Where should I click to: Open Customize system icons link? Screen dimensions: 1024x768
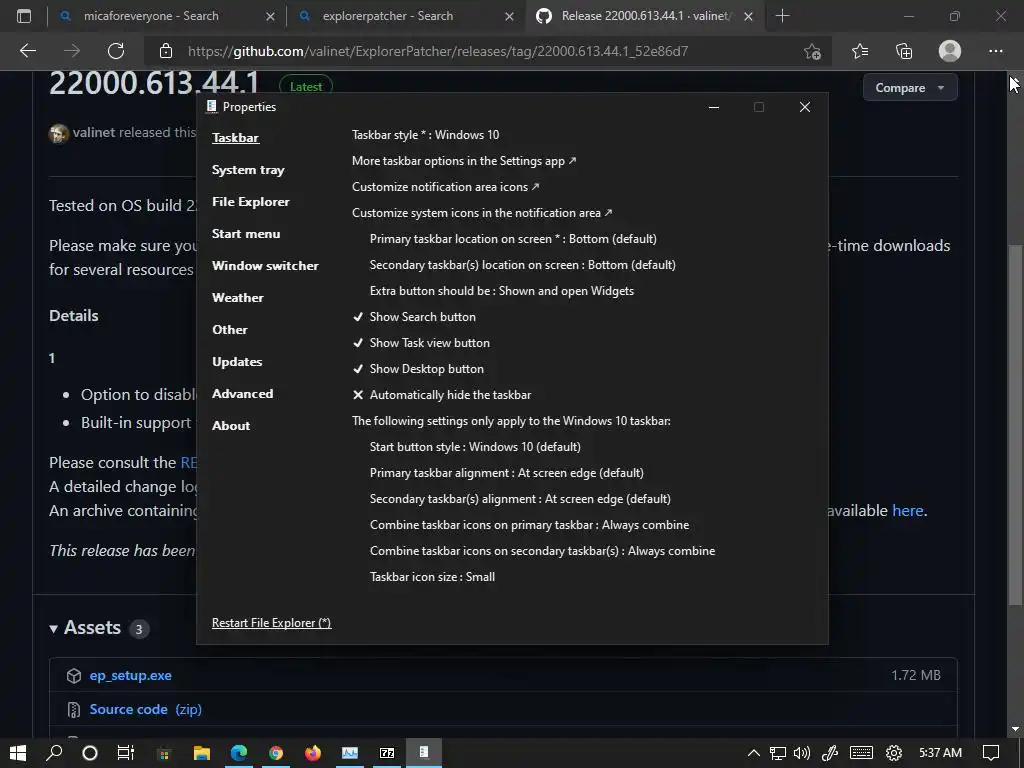point(482,213)
